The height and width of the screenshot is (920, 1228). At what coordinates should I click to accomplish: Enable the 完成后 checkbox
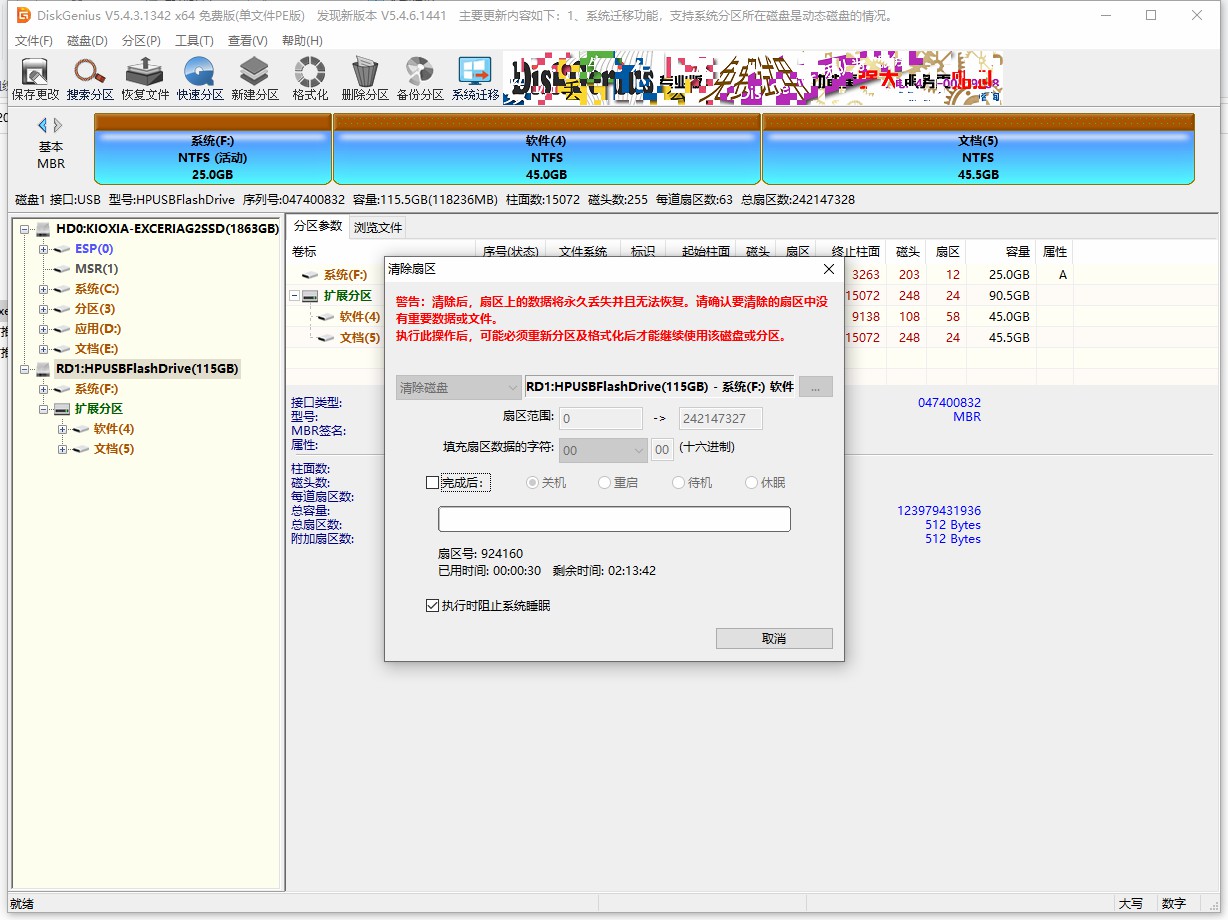tap(432, 482)
